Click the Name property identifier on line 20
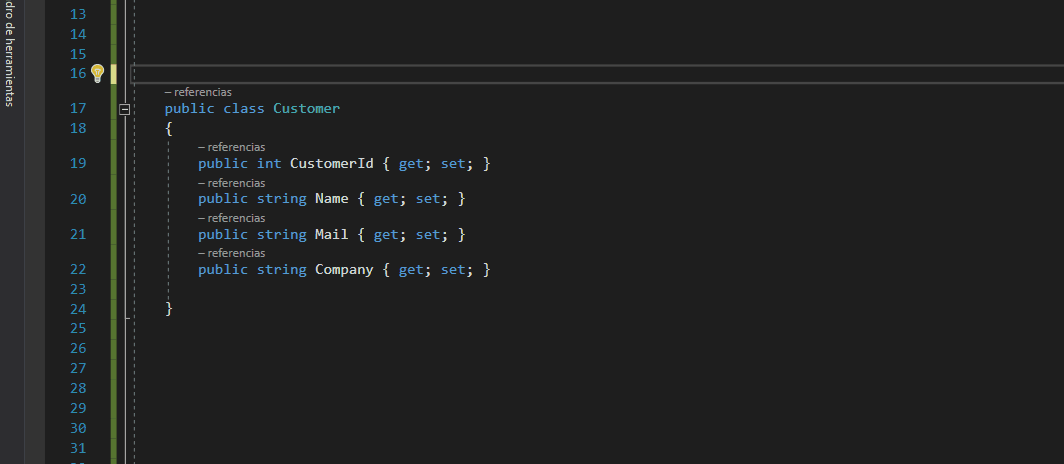This screenshot has width=1064, height=464. 332,199
